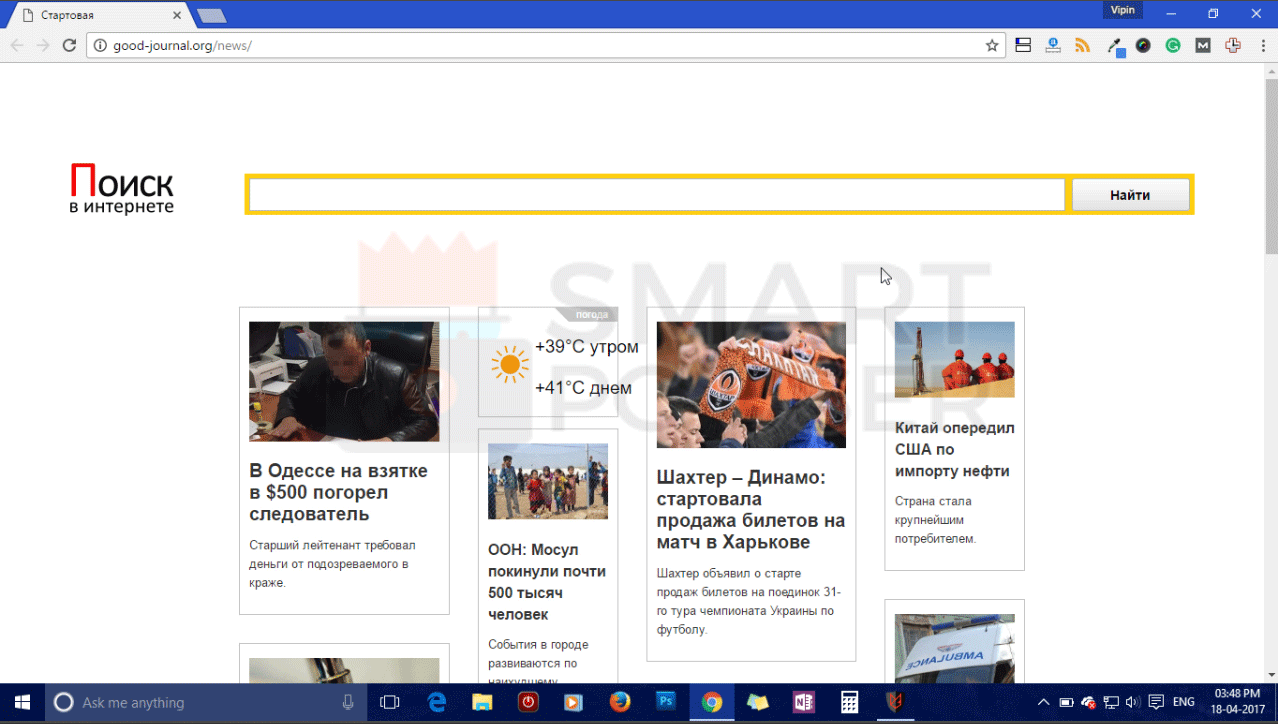This screenshot has height=724, width=1278.
Task: Open the Vipin profile switcher
Action: (x=1121, y=10)
